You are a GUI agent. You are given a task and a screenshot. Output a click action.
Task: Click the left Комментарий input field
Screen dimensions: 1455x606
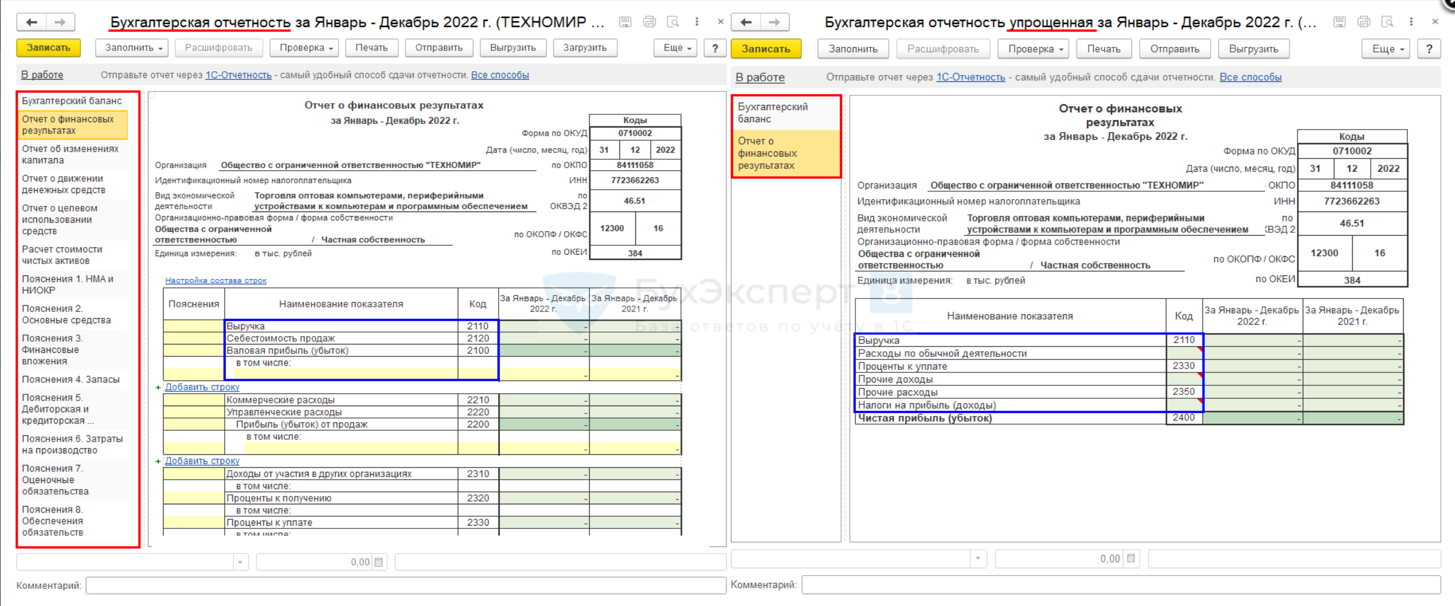[405, 585]
